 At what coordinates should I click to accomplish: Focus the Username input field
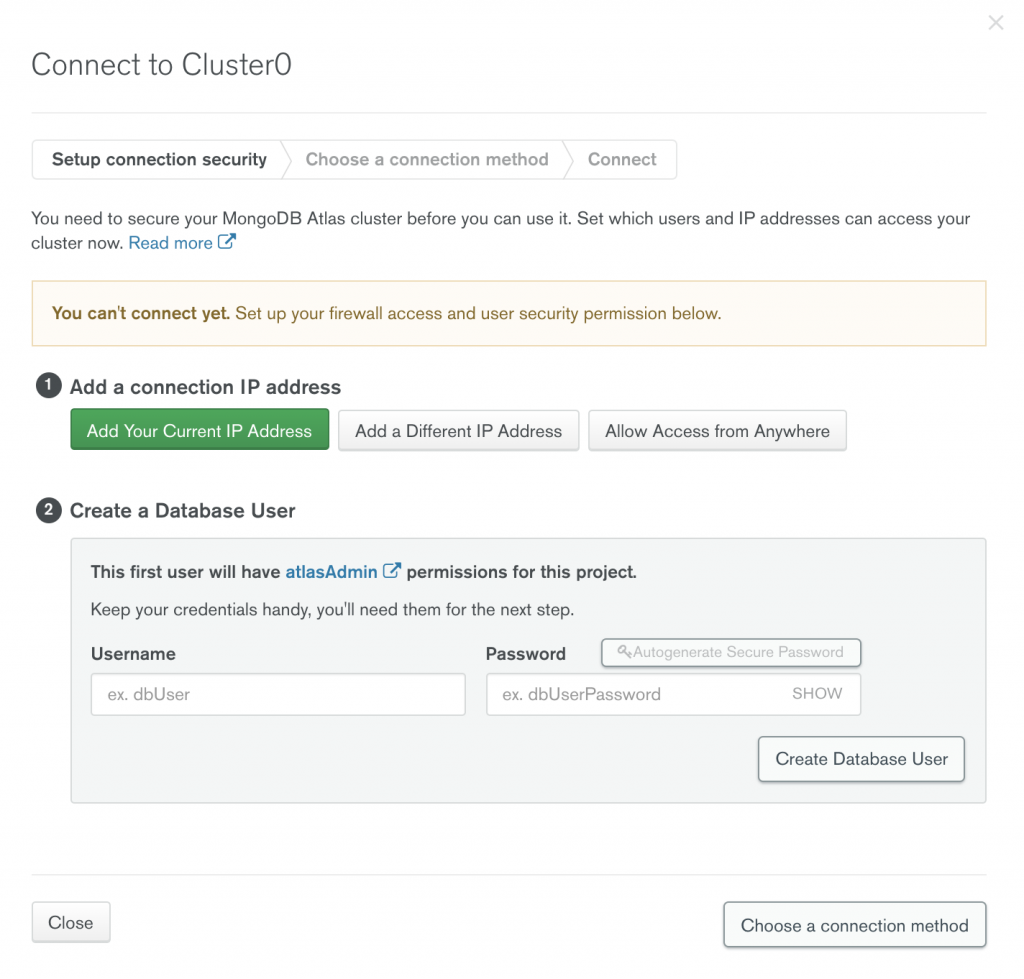click(278, 694)
